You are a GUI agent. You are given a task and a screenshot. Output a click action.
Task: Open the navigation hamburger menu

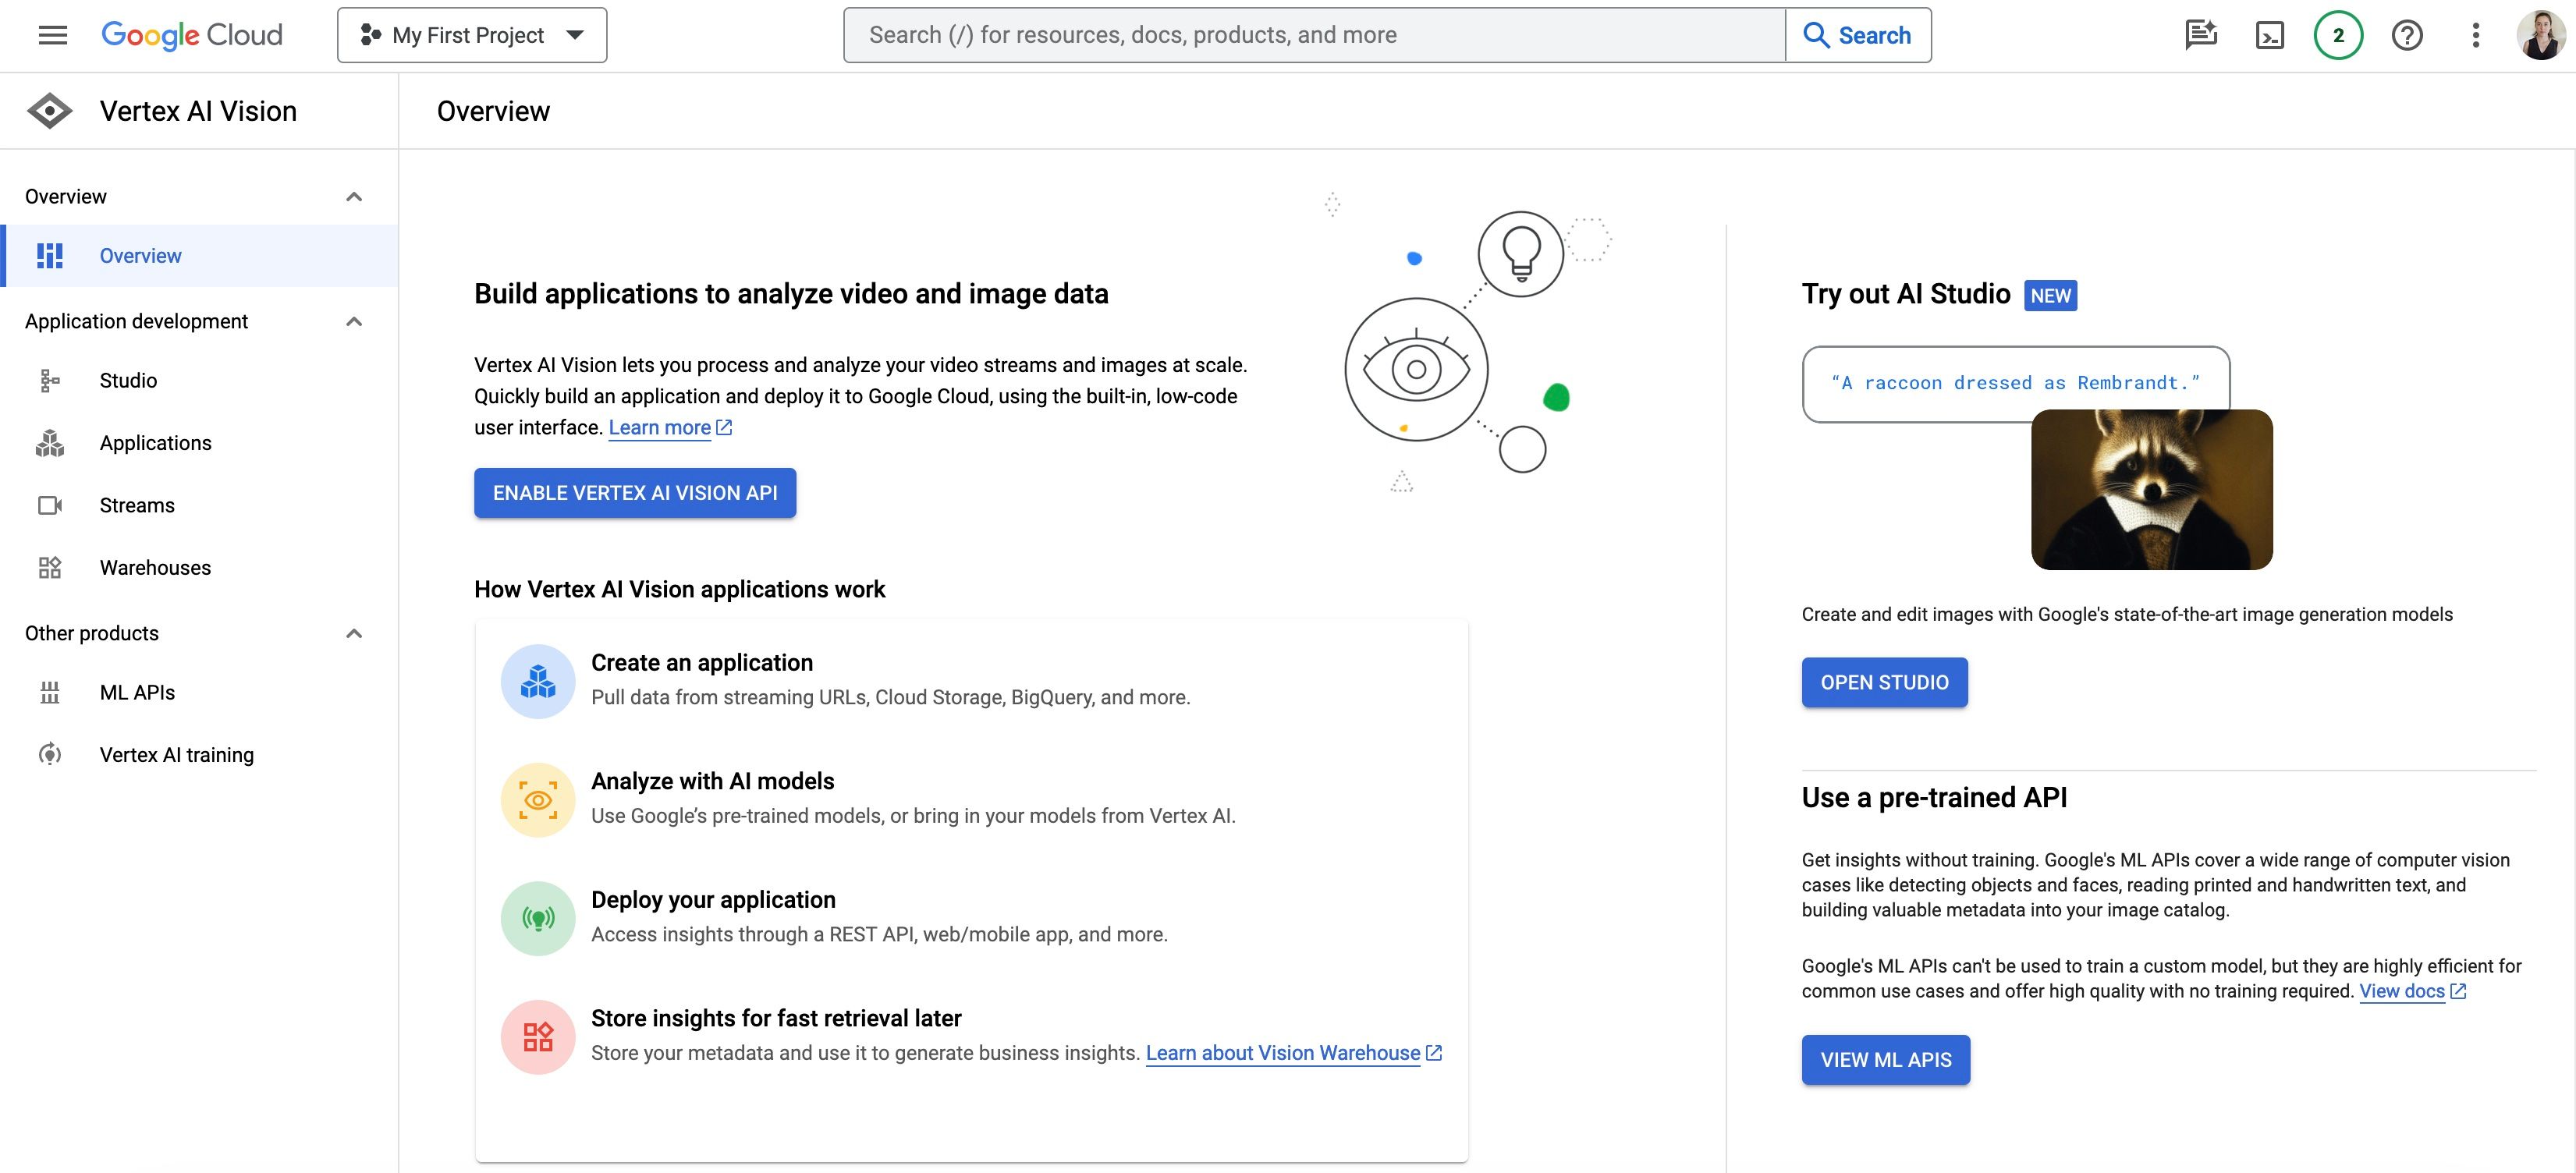coord(51,34)
